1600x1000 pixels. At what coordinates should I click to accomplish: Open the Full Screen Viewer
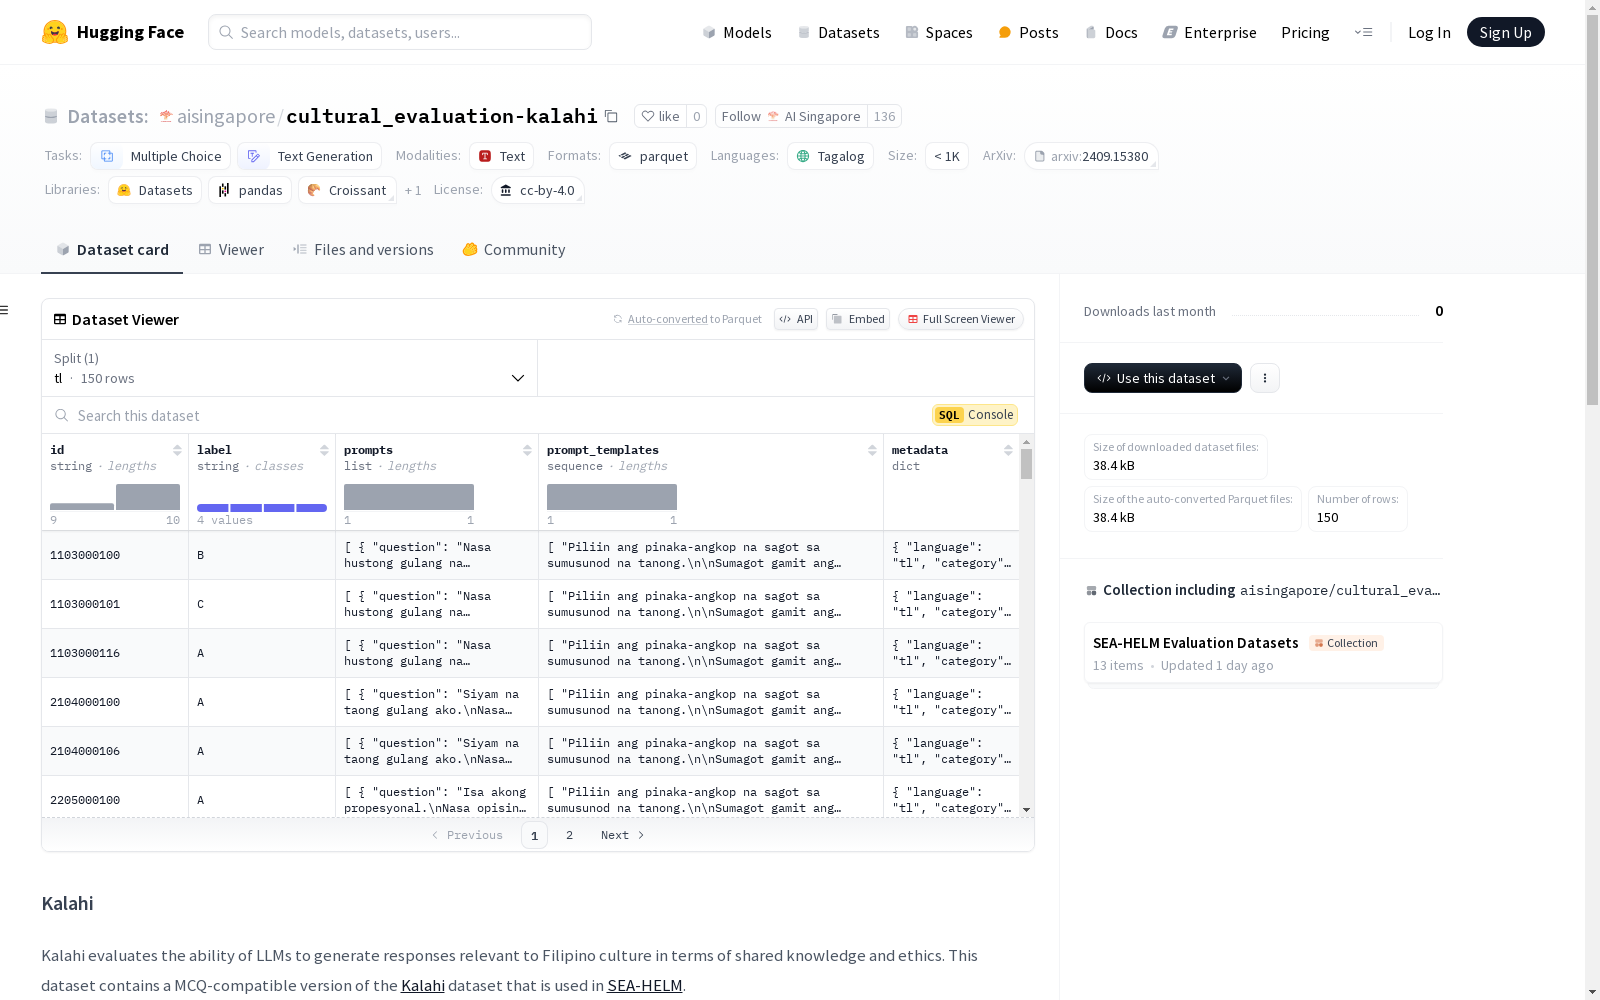pyautogui.click(x=961, y=319)
